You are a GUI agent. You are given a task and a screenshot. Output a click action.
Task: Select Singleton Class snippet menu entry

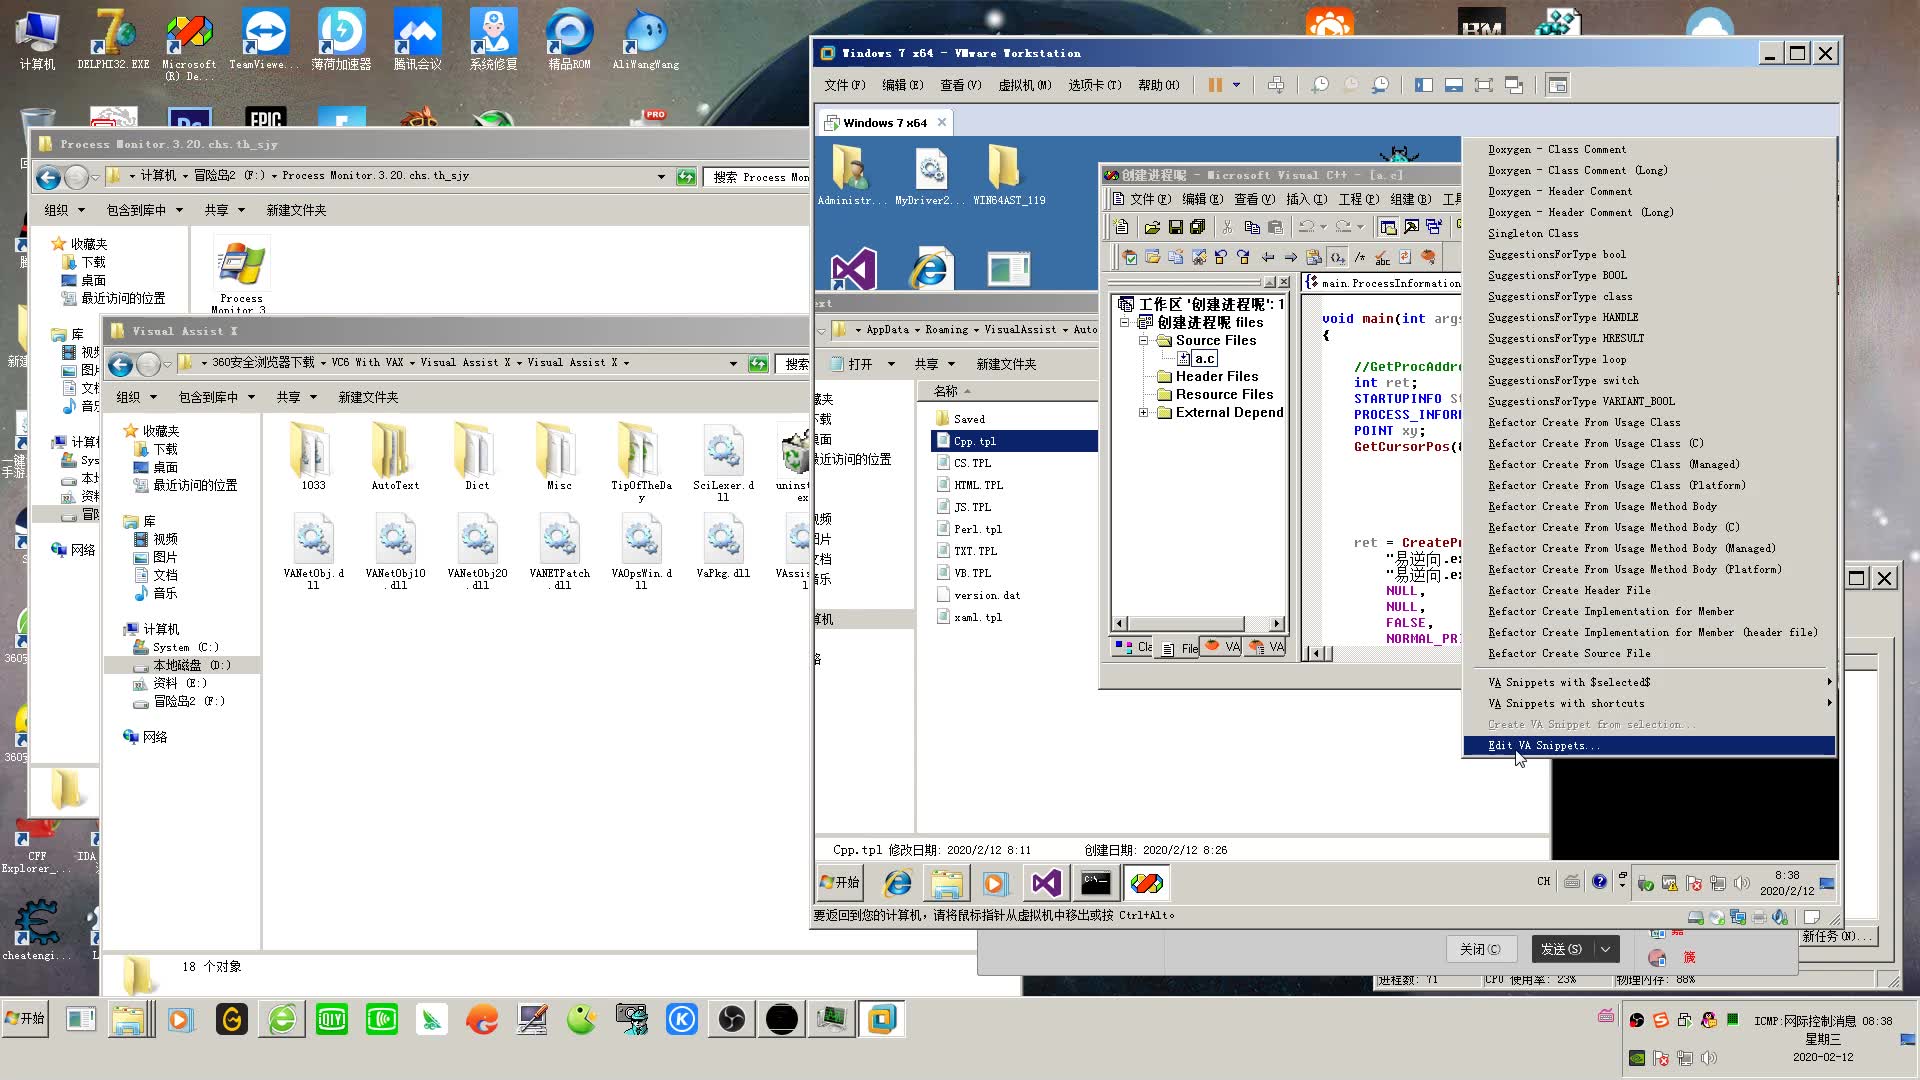[1648, 233]
